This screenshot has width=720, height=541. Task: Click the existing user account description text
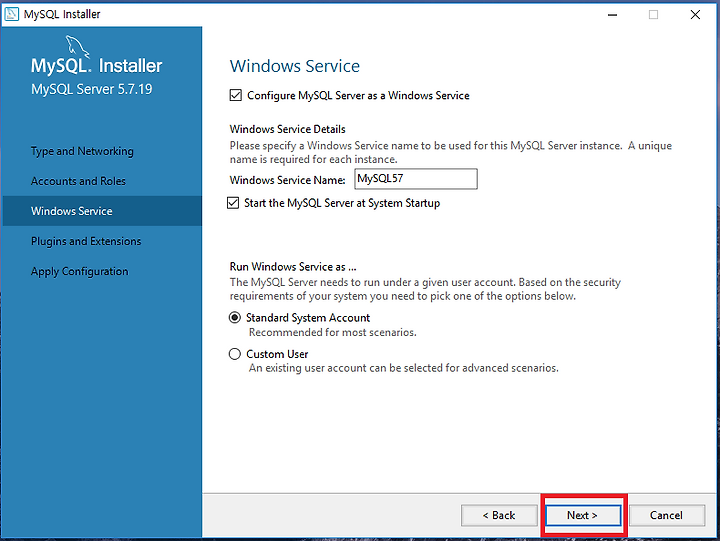(404, 368)
